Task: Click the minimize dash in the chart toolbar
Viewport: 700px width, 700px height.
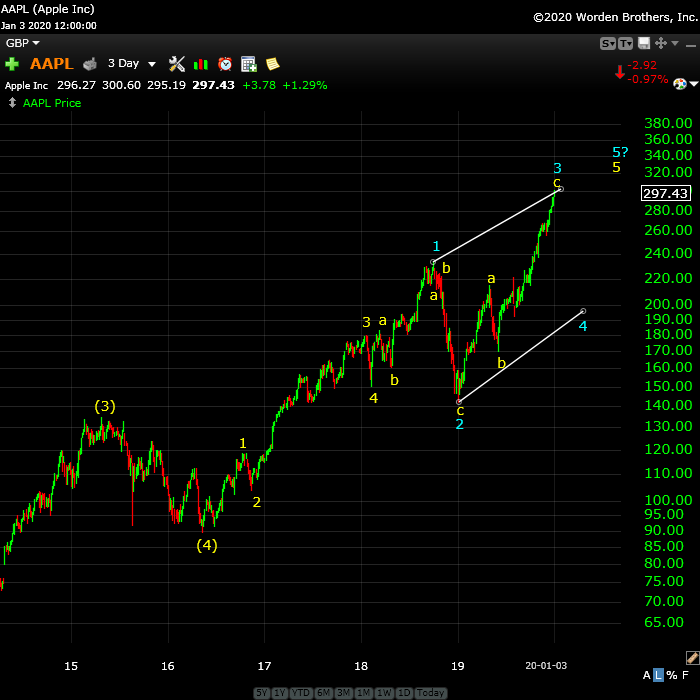Action: (691, 46)
